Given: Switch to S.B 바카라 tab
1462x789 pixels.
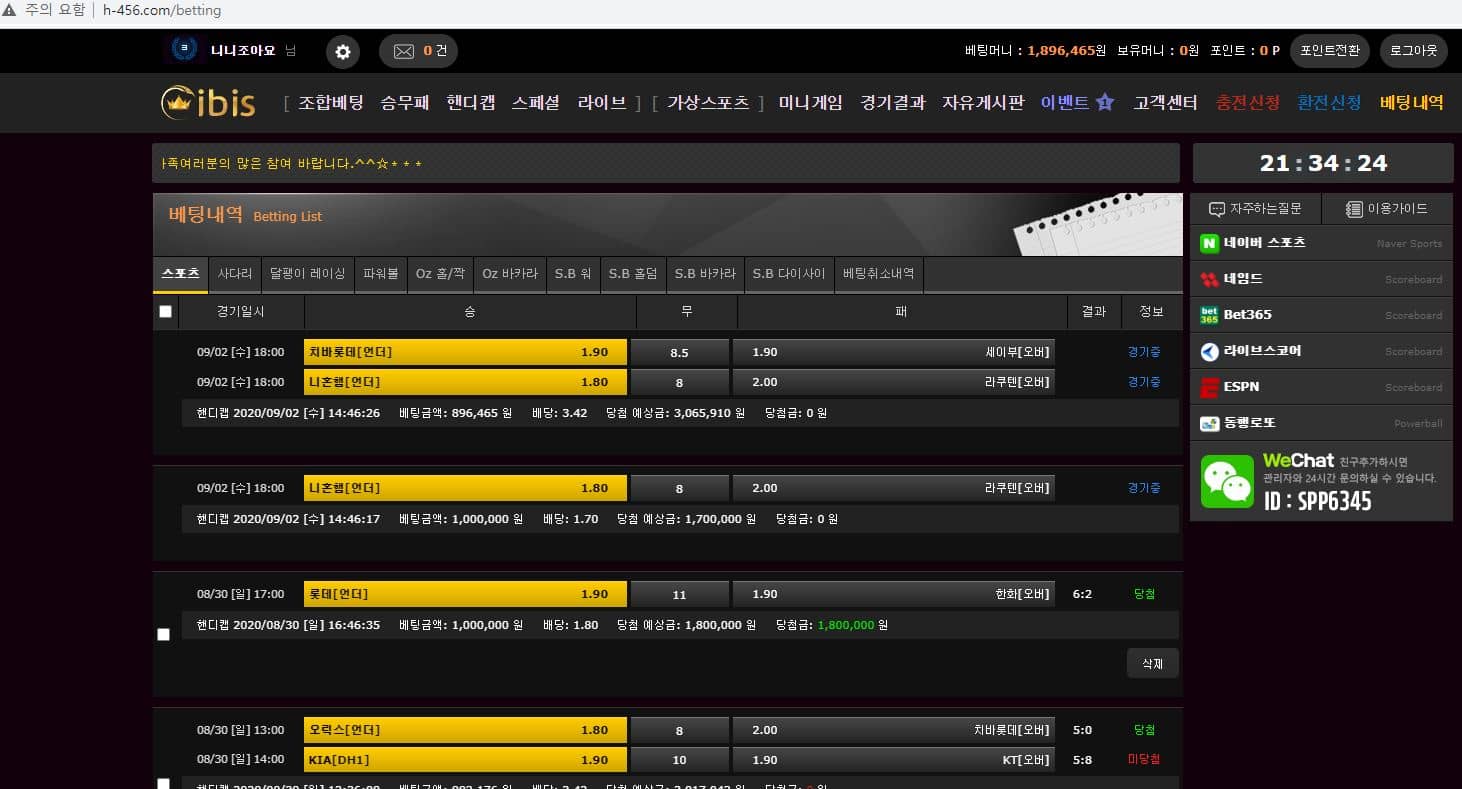Looking at the screenshot, I should click(705, 274).
